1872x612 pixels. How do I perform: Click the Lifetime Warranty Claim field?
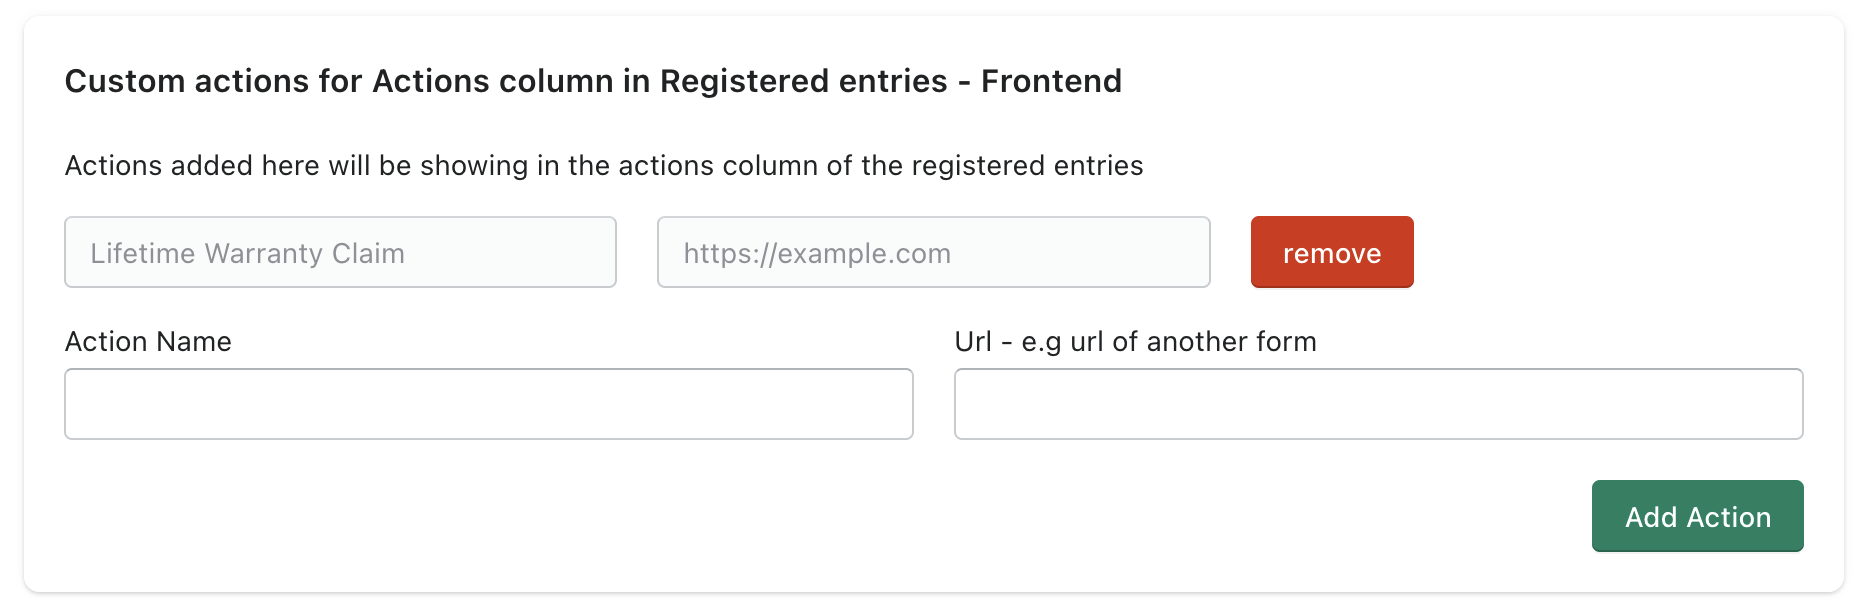[340, 253]
